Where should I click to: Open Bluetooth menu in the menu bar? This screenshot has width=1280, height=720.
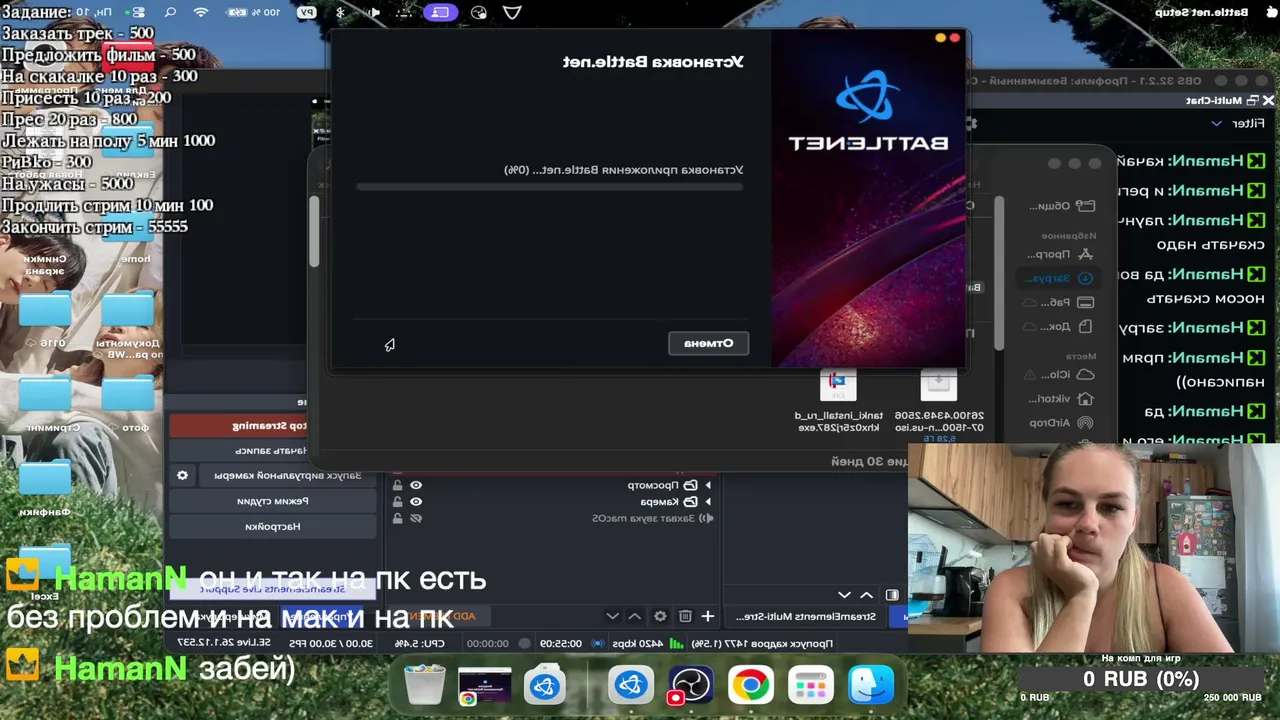339,13
